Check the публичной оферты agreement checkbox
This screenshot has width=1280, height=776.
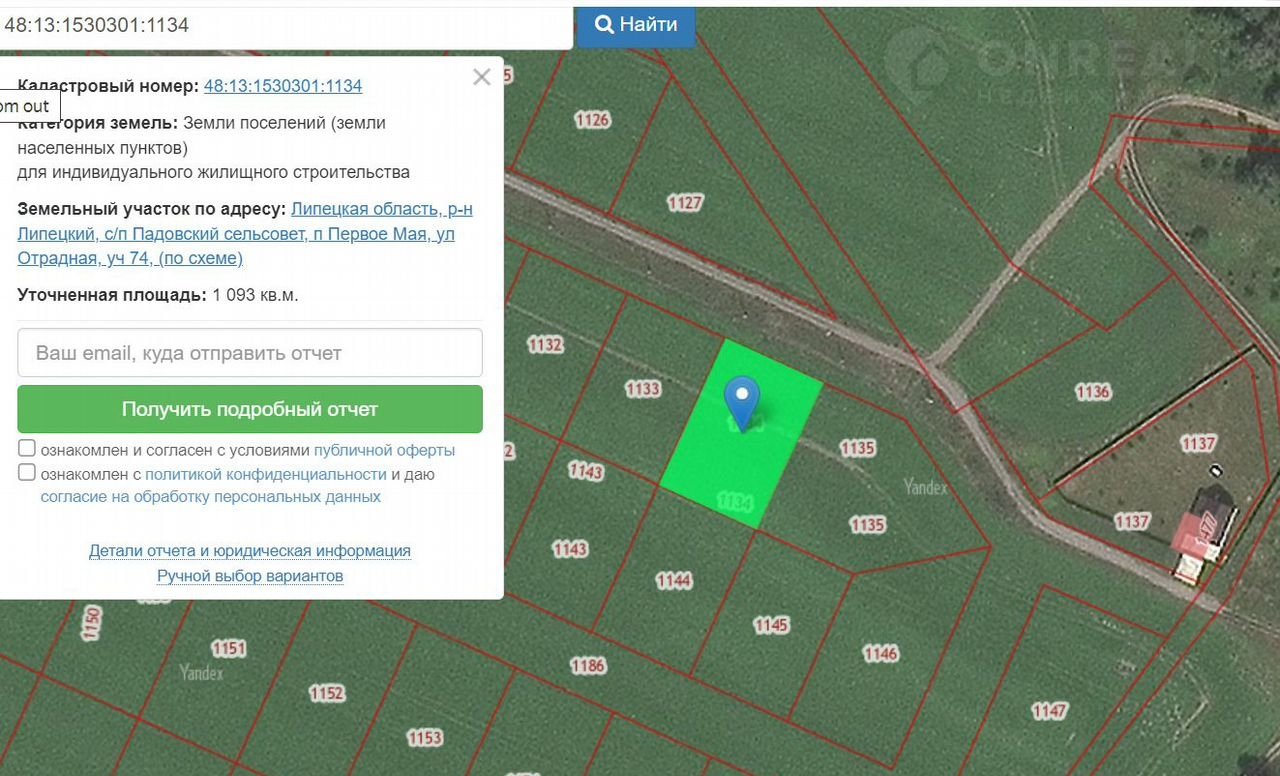27,449
